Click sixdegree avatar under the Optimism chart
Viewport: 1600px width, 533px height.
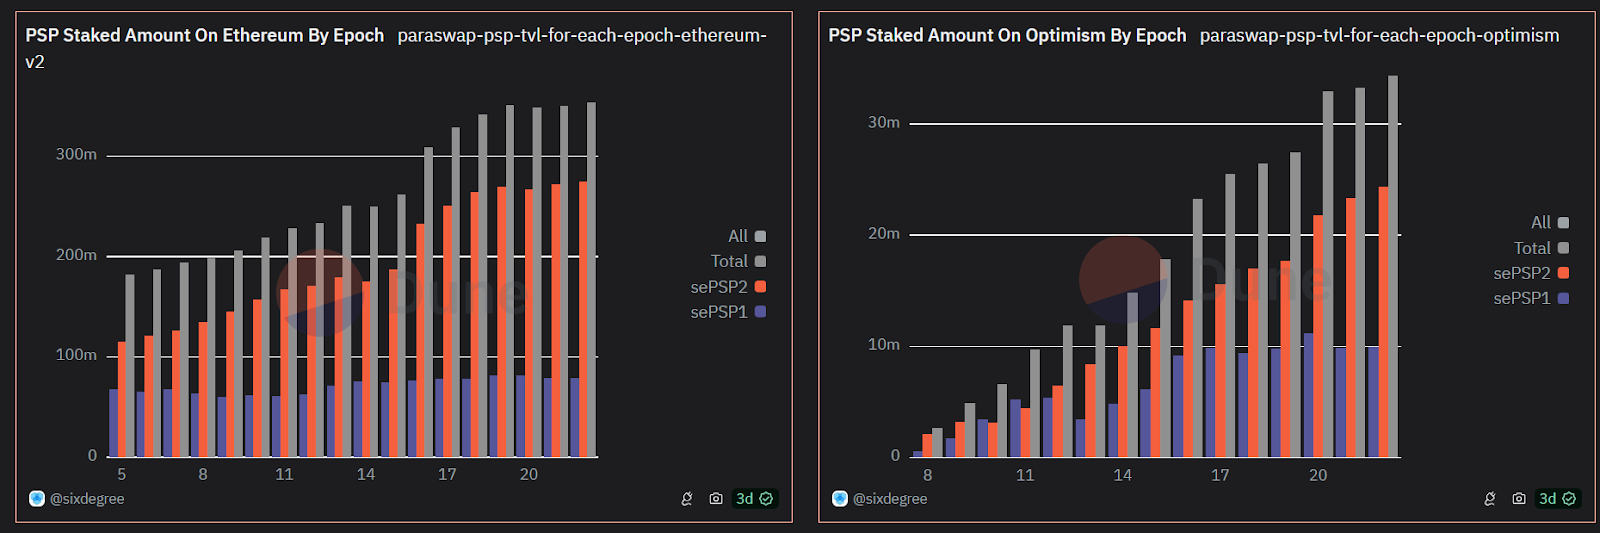coord(840,498)
